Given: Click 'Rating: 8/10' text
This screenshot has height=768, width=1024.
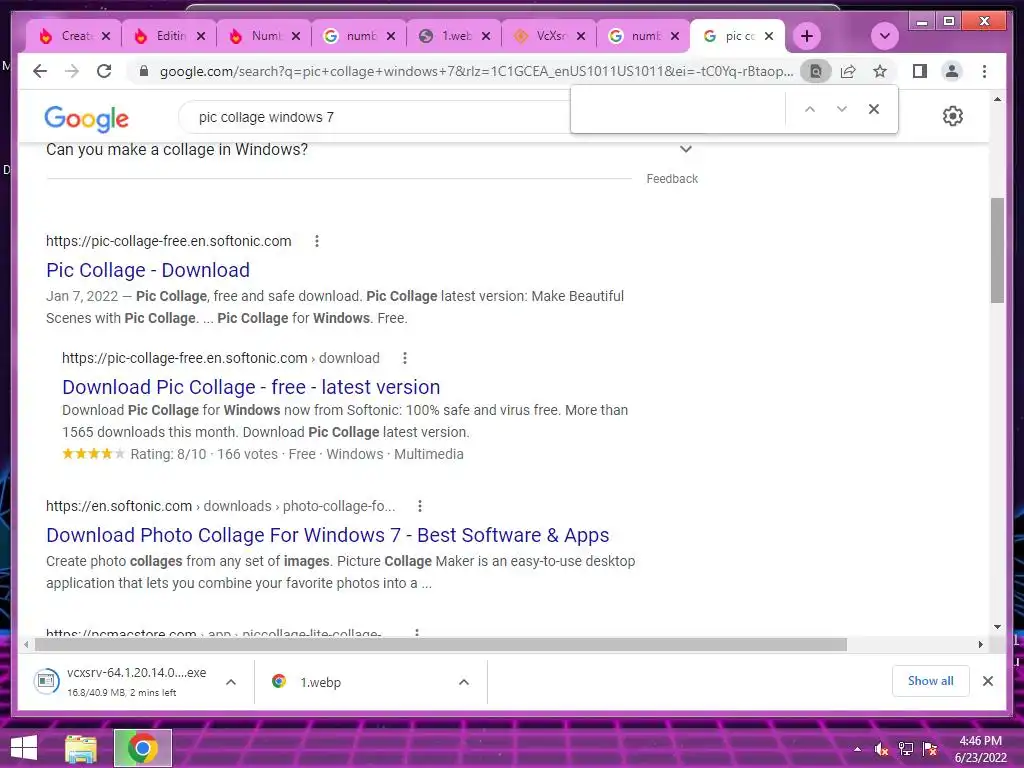Looking at the screenshot, I should point(168,454).
